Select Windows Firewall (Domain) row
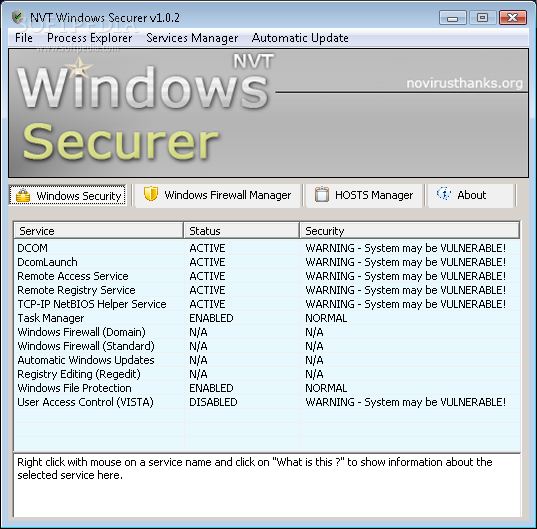Viewport: 537px width, 529px height. [x=267, y=332]
